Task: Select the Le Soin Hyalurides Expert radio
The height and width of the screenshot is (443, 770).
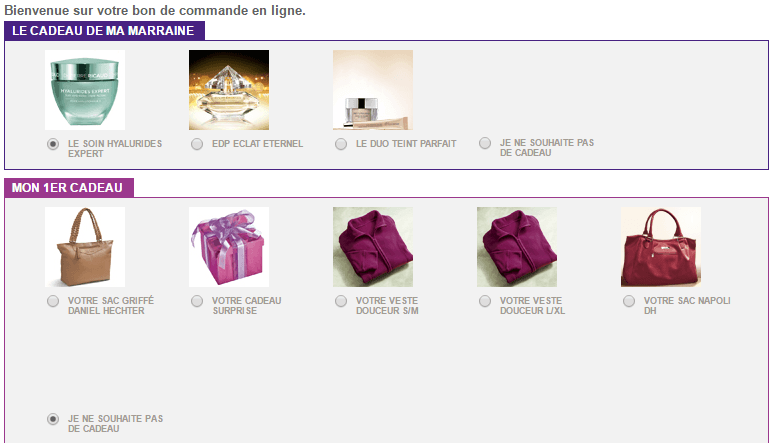Action: 53,144
